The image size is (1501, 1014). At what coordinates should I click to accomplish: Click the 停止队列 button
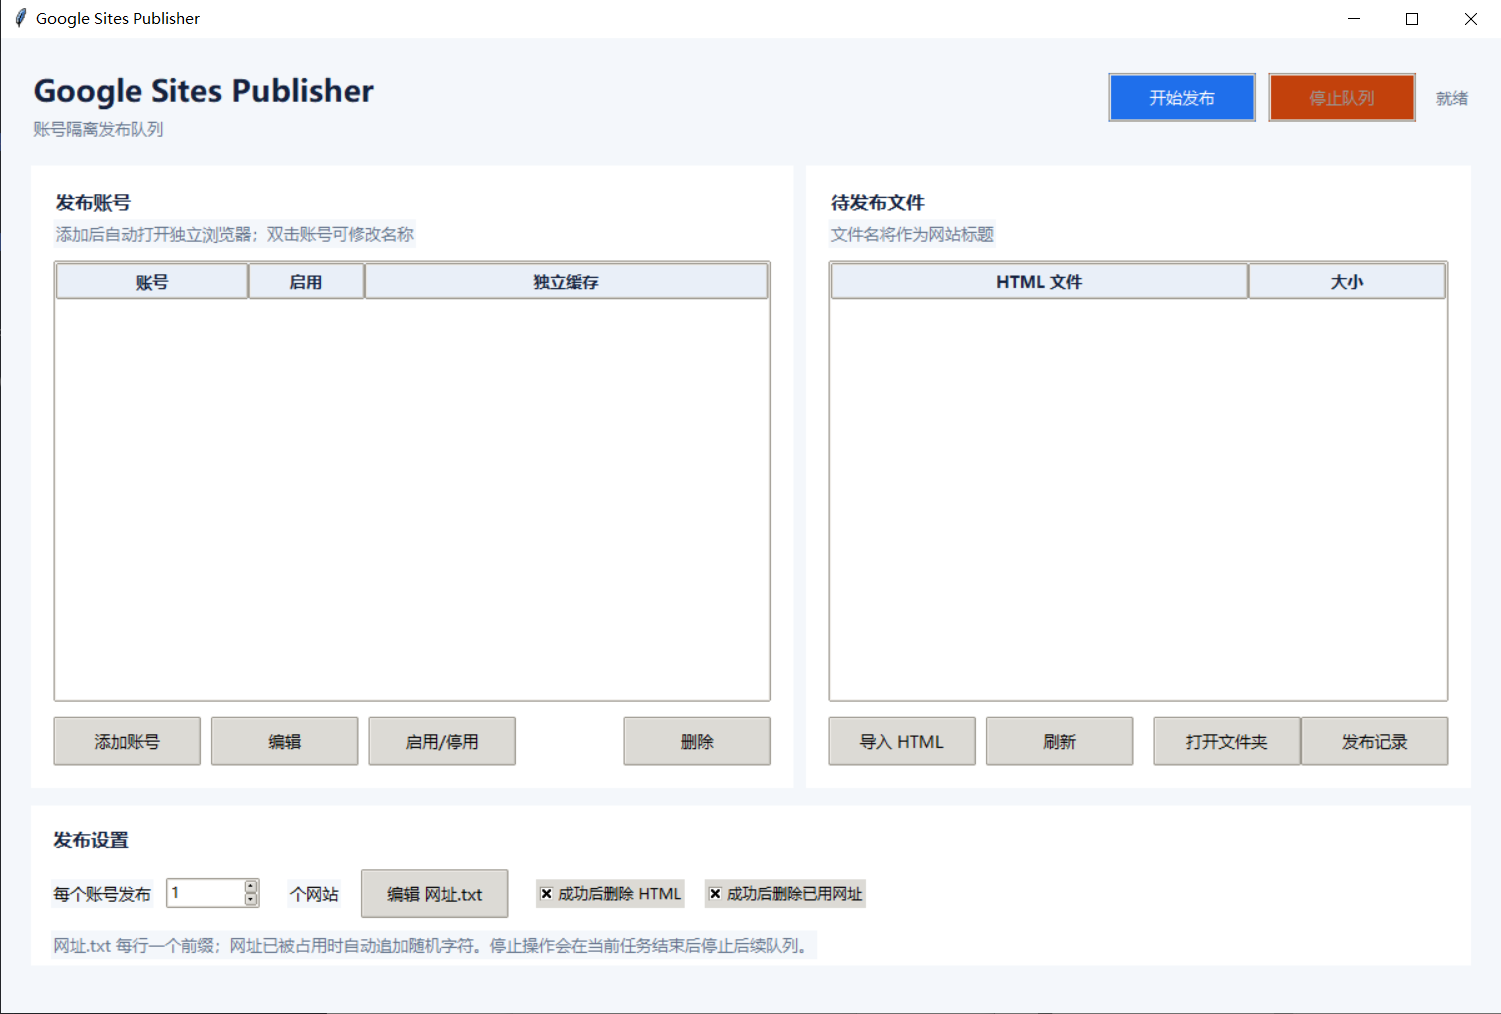[x=1341, y=98]
